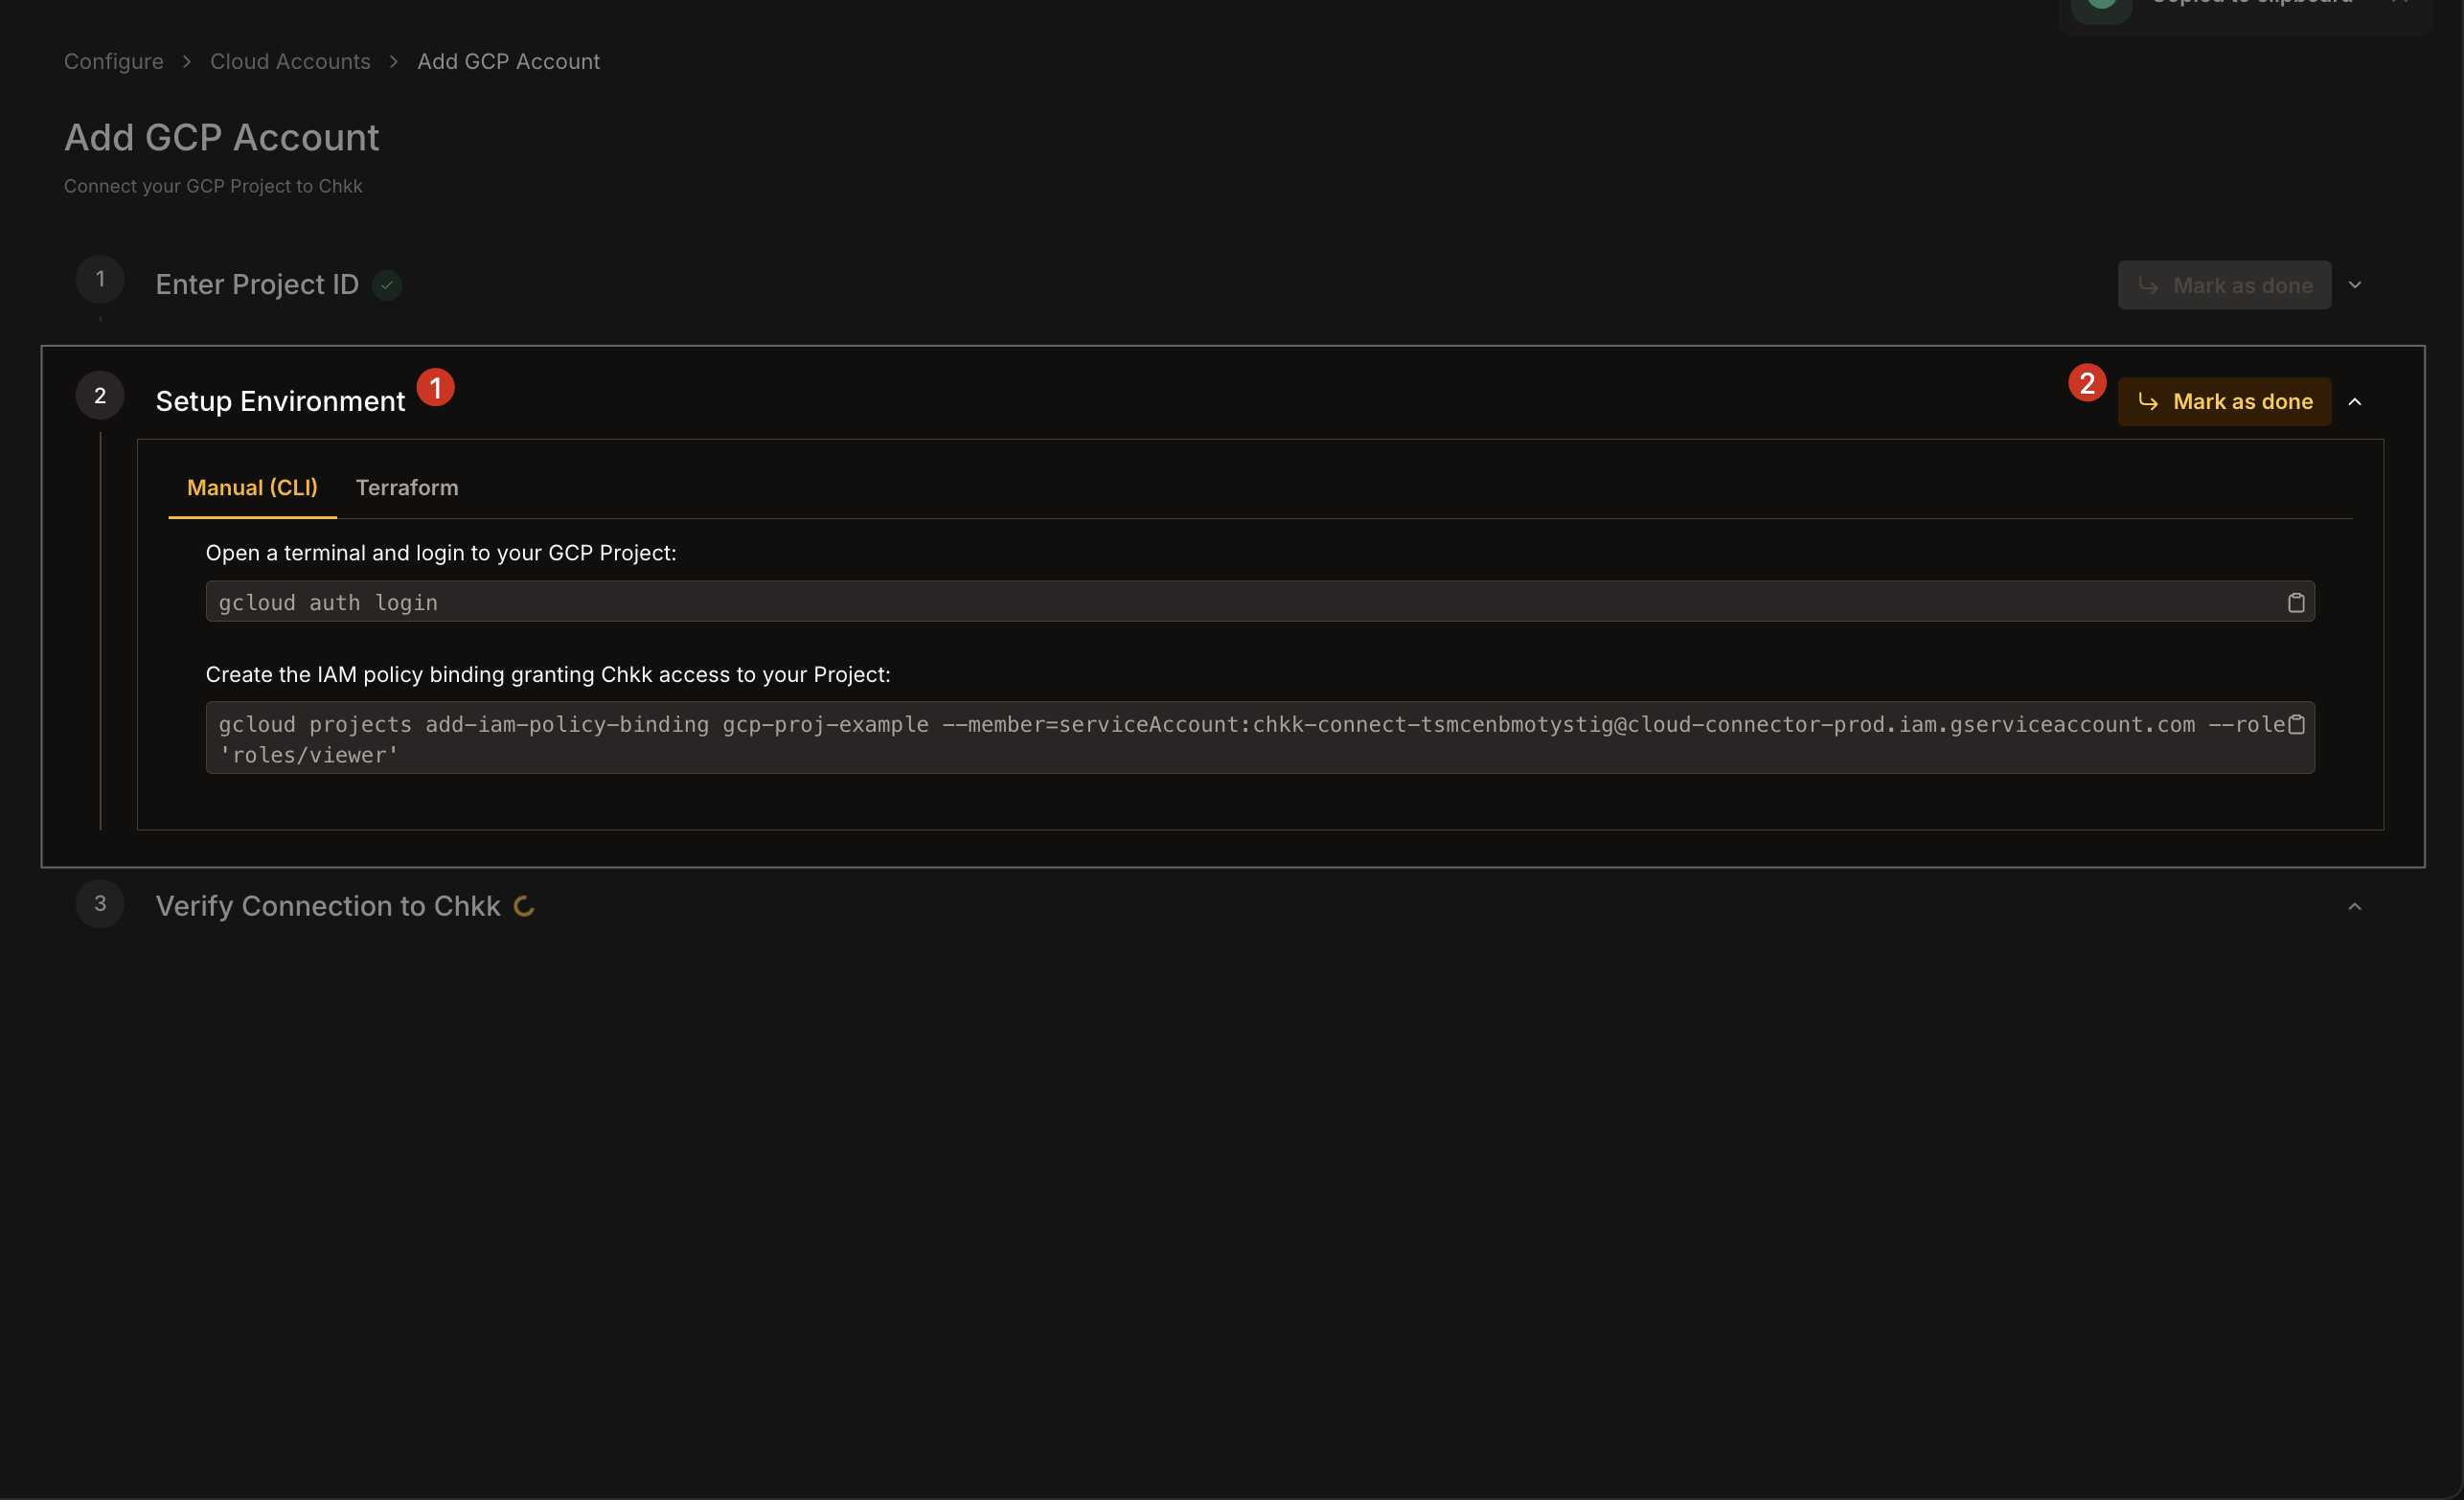Screen dimensions: 2464x1500
Task: Copy the gcloud auth login command
Action: (2297, 601)
